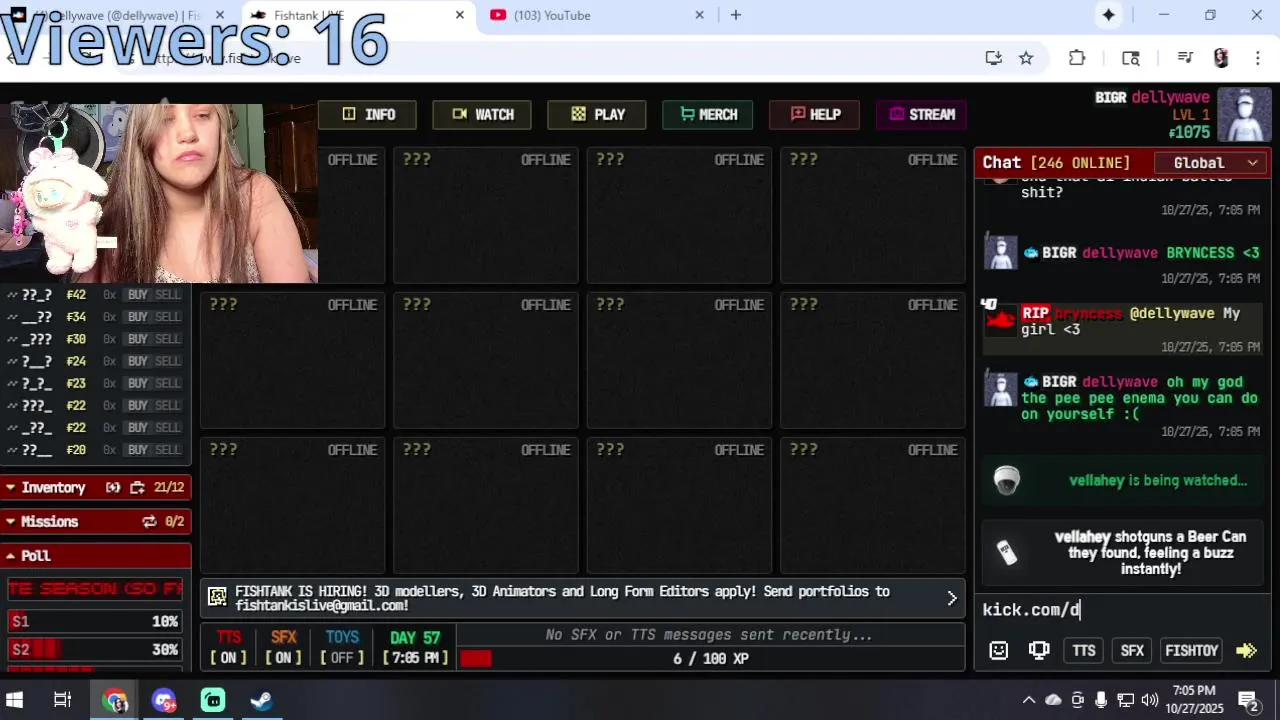Open Chrome profile avatar
The image size is (1280, 720).
1221,58
